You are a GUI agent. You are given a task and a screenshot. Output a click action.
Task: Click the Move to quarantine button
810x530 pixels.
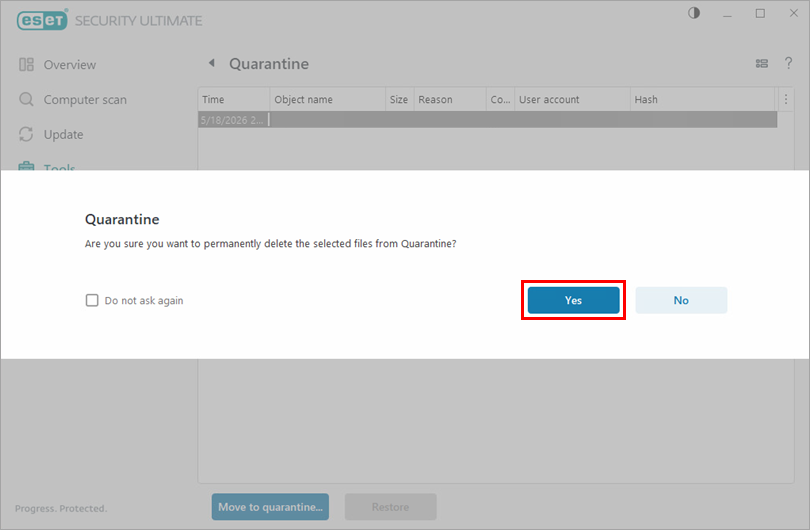pos(270,507)
